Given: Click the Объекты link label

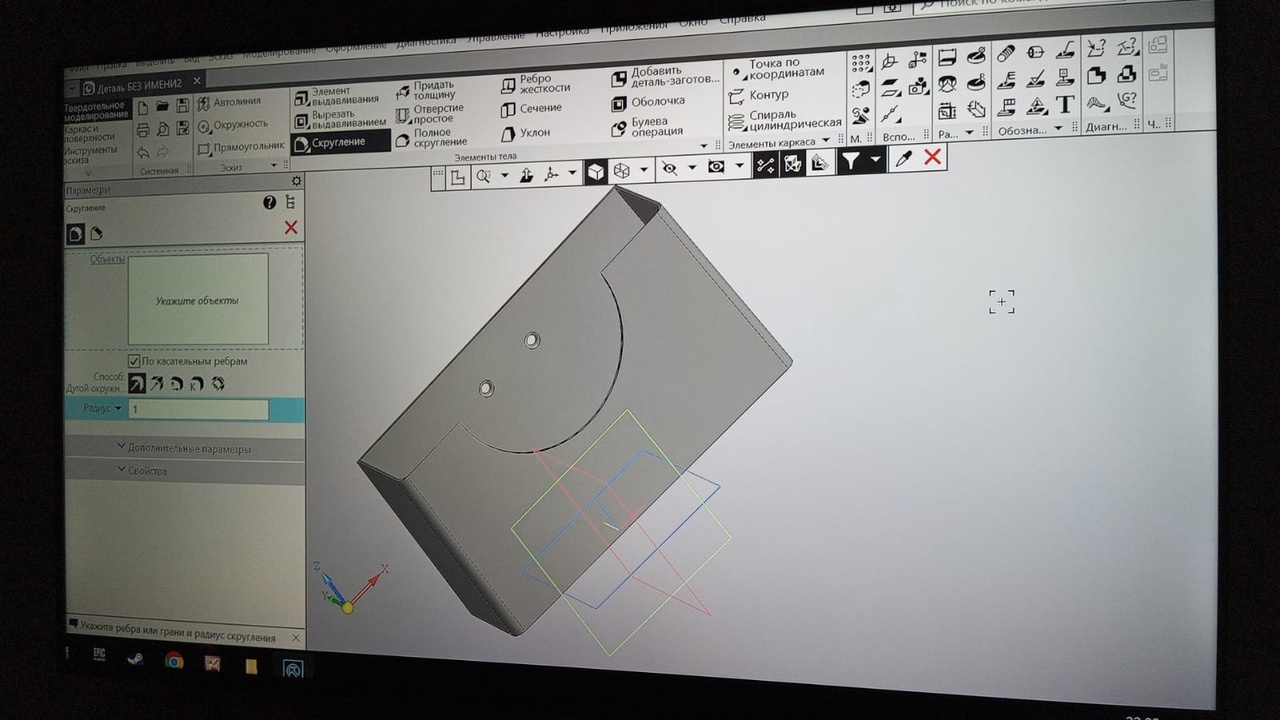Looking at the screenshot, I should [108, 259].
